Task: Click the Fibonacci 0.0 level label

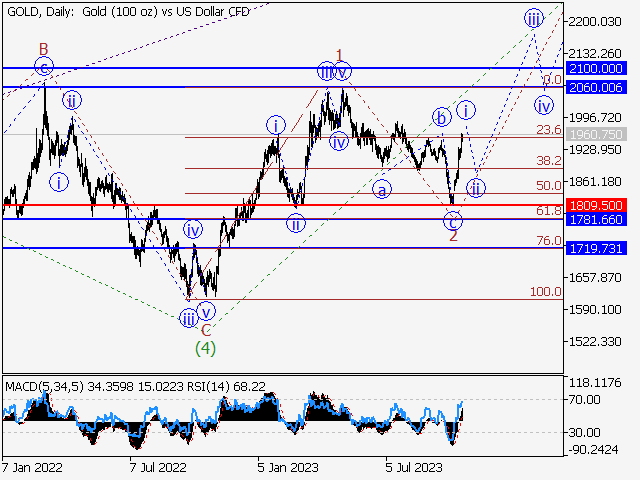Action: pos(552,79)
